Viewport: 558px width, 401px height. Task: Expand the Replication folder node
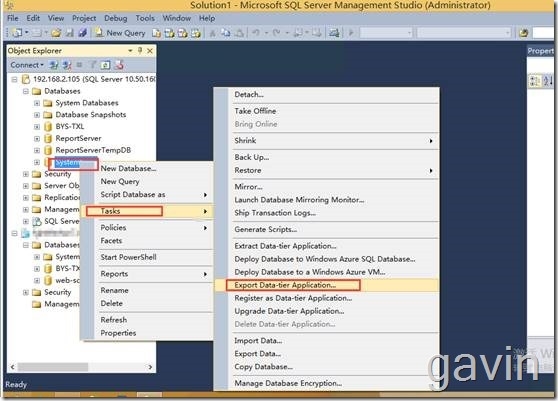26,198
